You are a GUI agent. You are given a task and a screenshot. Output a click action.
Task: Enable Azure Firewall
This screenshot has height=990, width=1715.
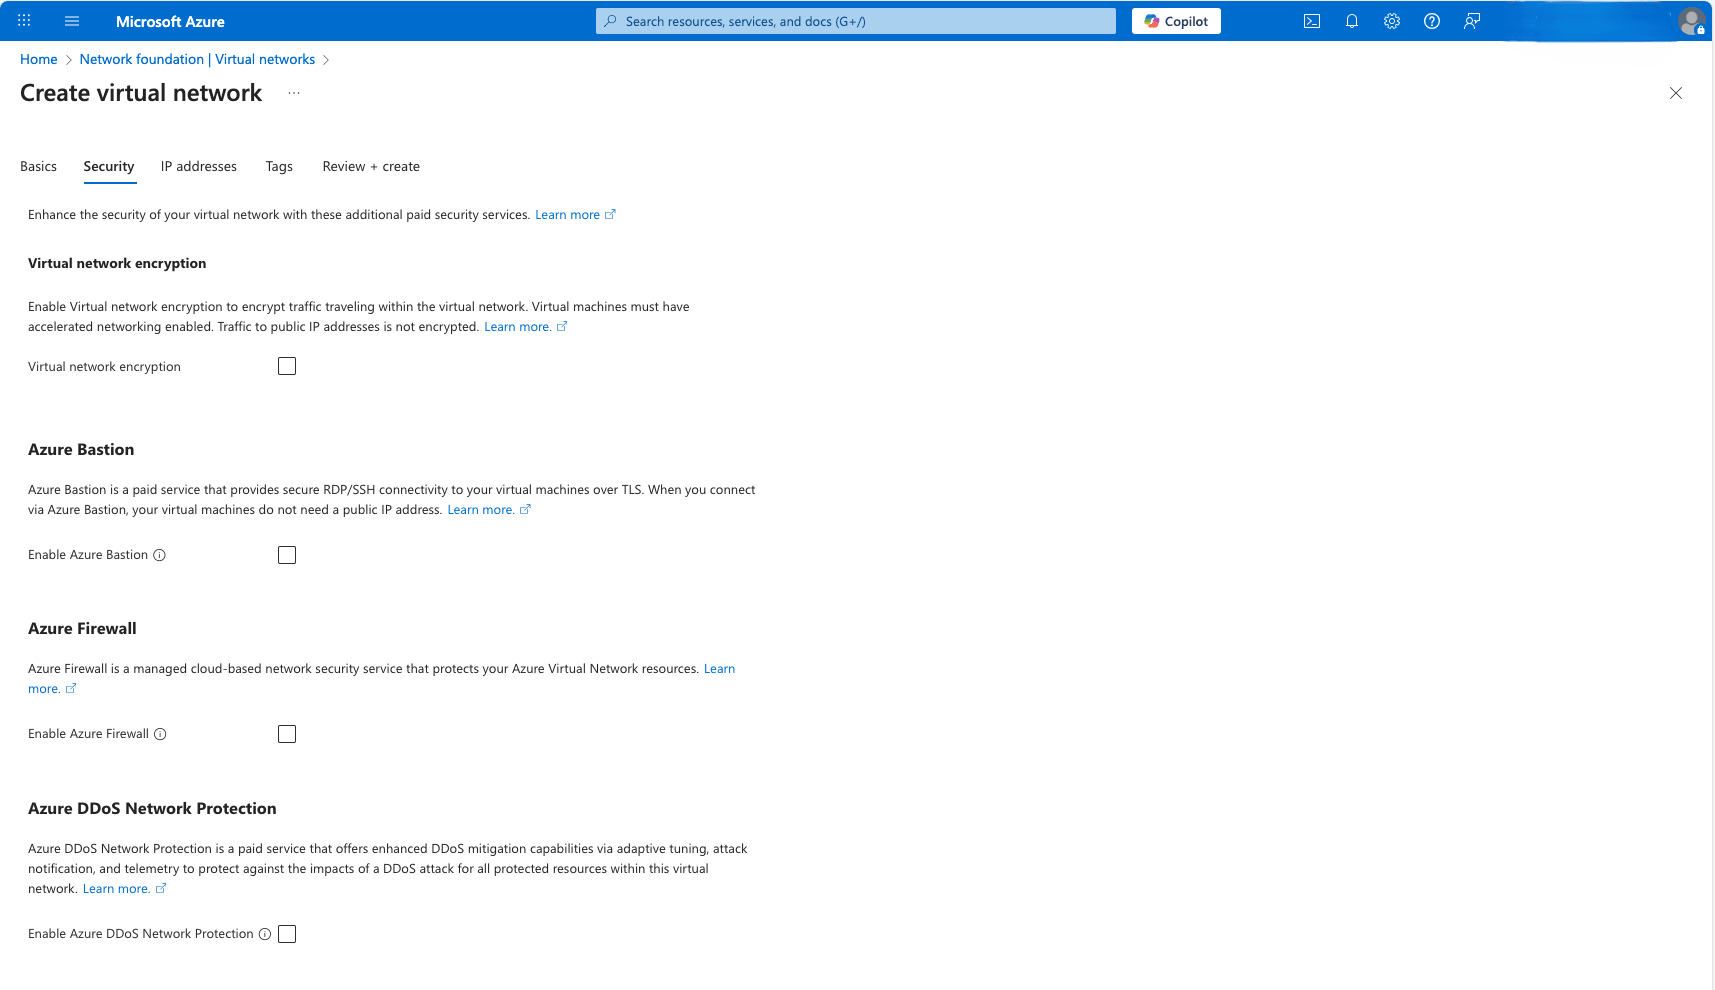tap(287, 733)
